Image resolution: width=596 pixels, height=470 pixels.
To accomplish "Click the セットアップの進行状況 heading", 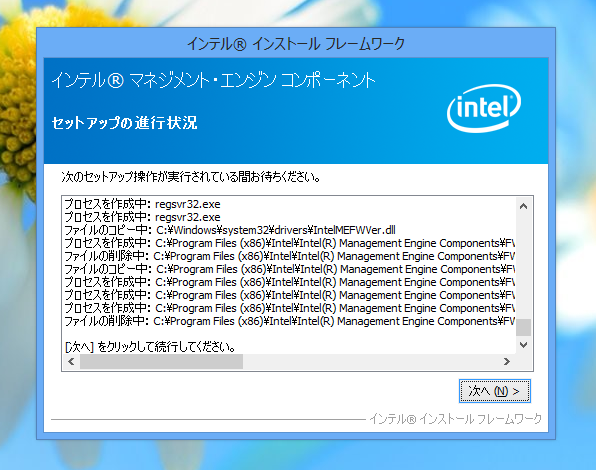I will (124, 123).
